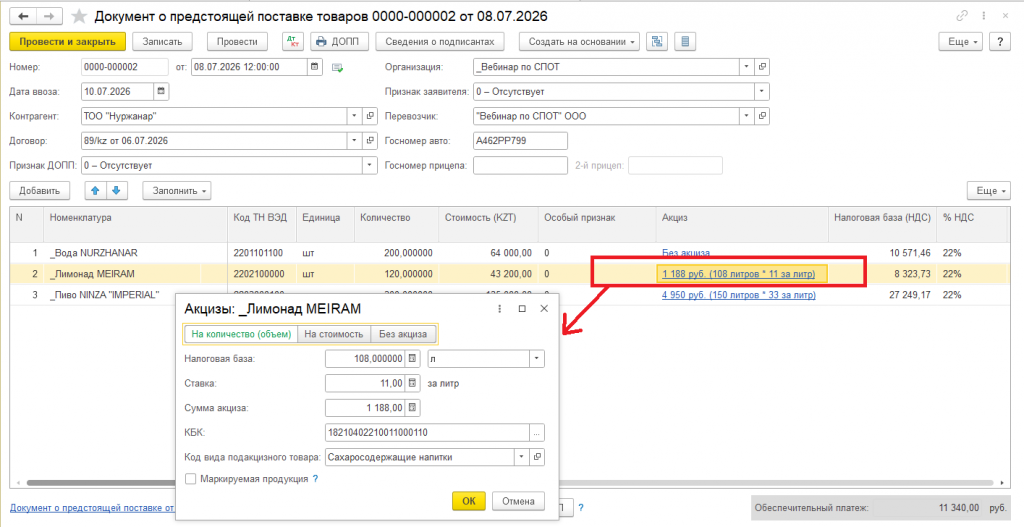The height and width of the screenshot is (527, 1024).
Task: Click the green status icon beside date
Action: pyautogui.click(x=338, y=67)
